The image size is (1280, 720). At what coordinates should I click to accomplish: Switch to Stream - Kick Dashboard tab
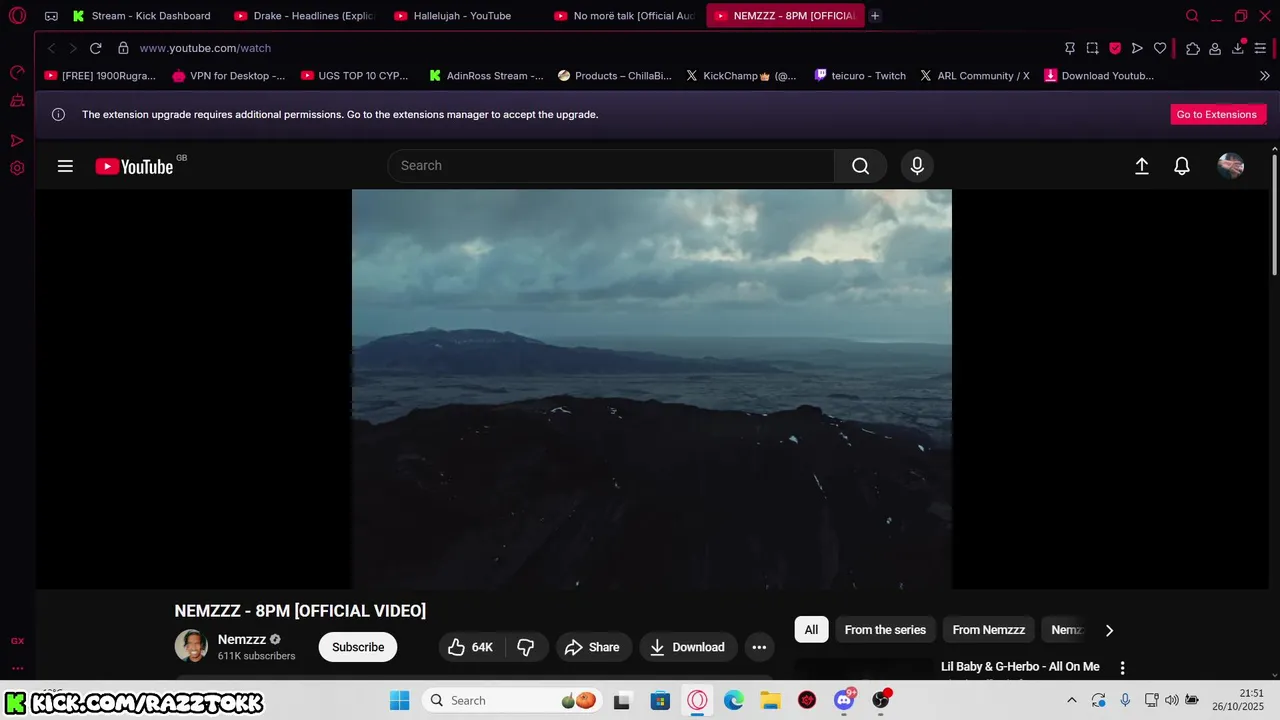click(x=142, y=16)
